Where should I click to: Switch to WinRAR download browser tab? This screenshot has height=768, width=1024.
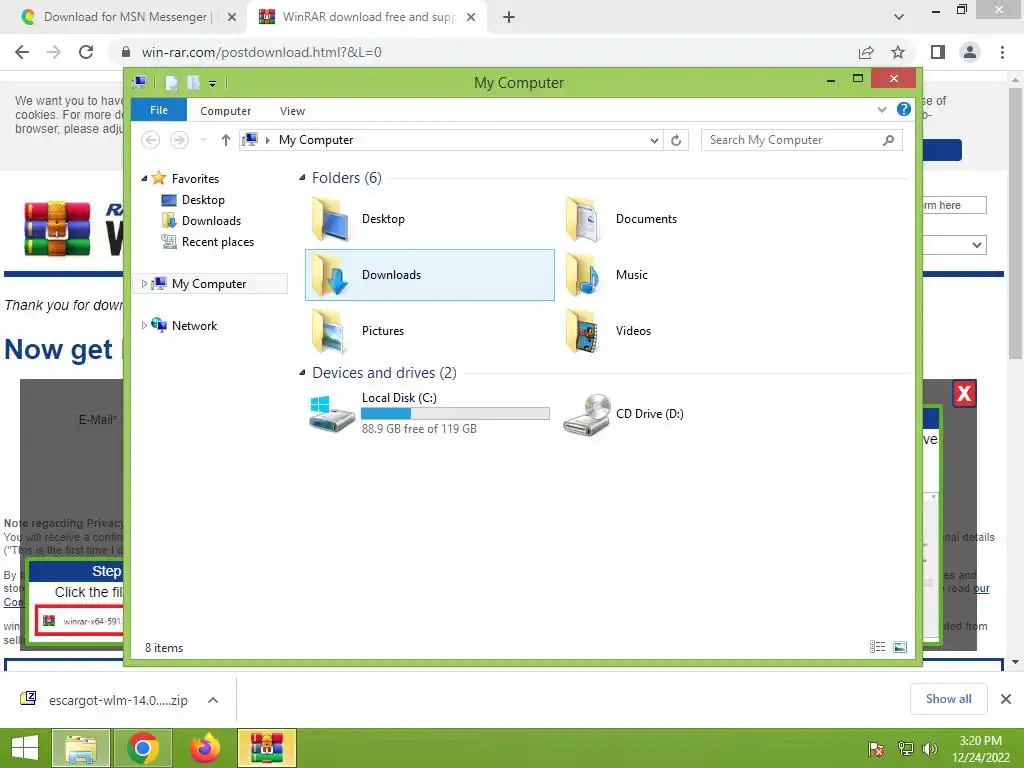point(368,17)
